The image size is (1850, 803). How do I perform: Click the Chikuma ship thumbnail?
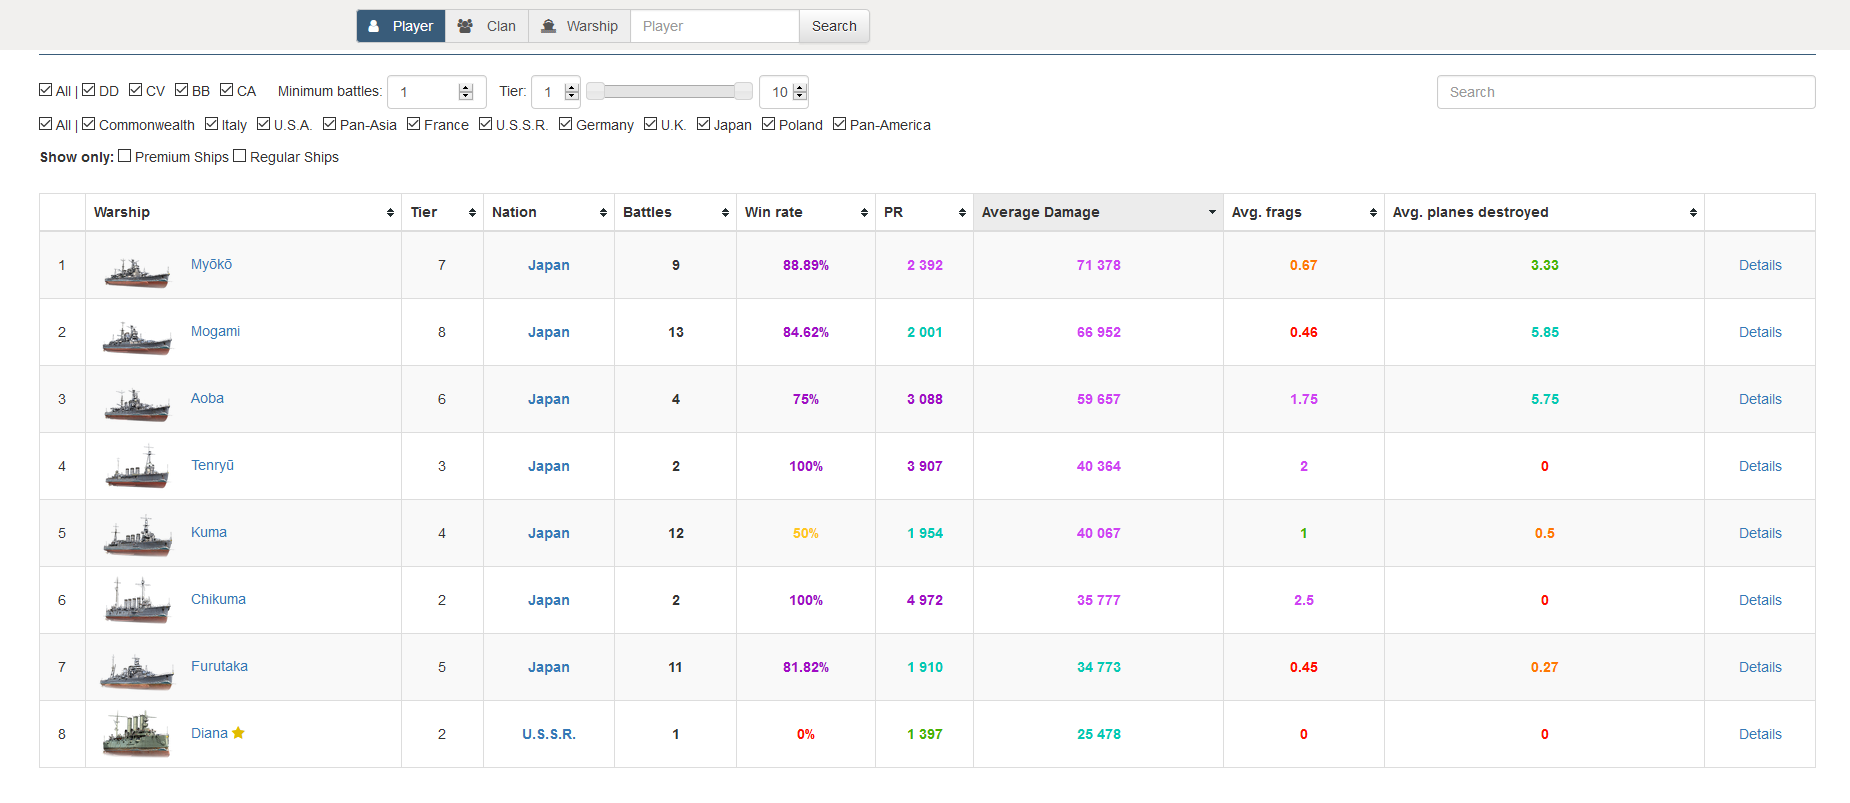click(137, 600)
